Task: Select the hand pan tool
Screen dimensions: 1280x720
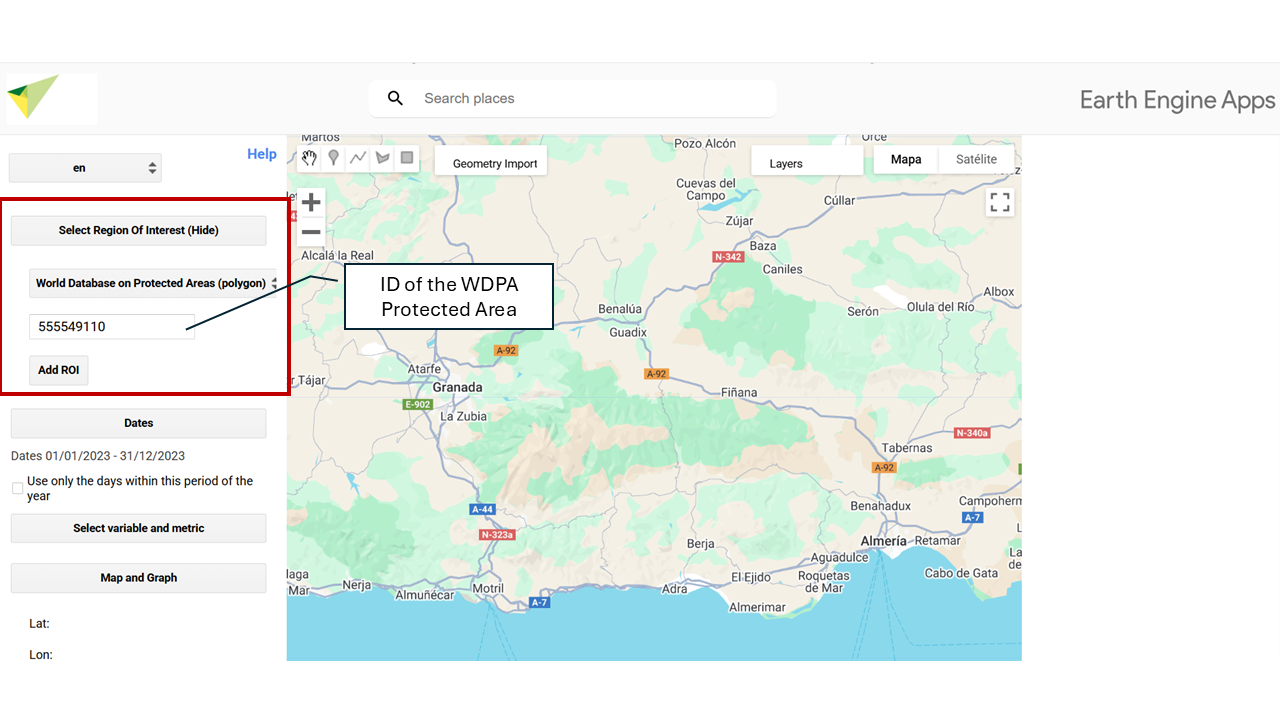Action: pos(310,158)
